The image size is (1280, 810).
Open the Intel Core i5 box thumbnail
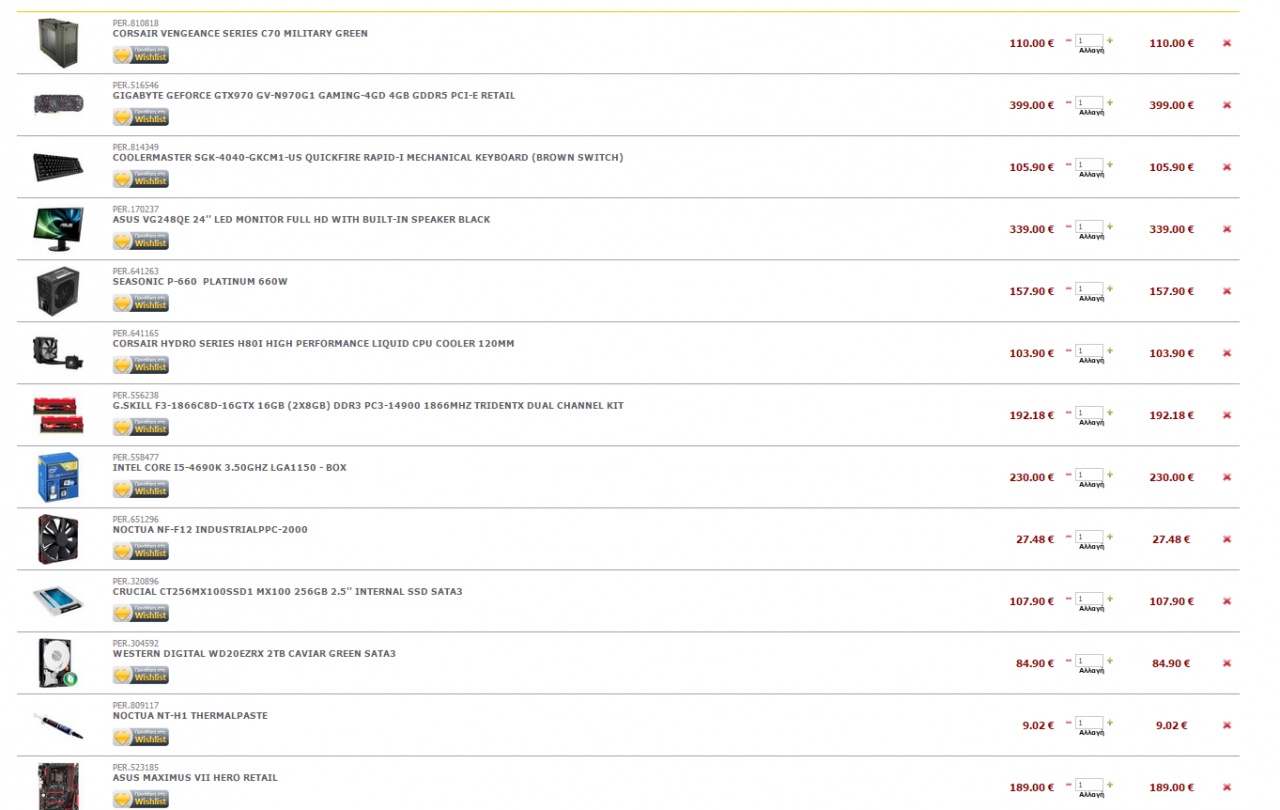coord(58,477)
